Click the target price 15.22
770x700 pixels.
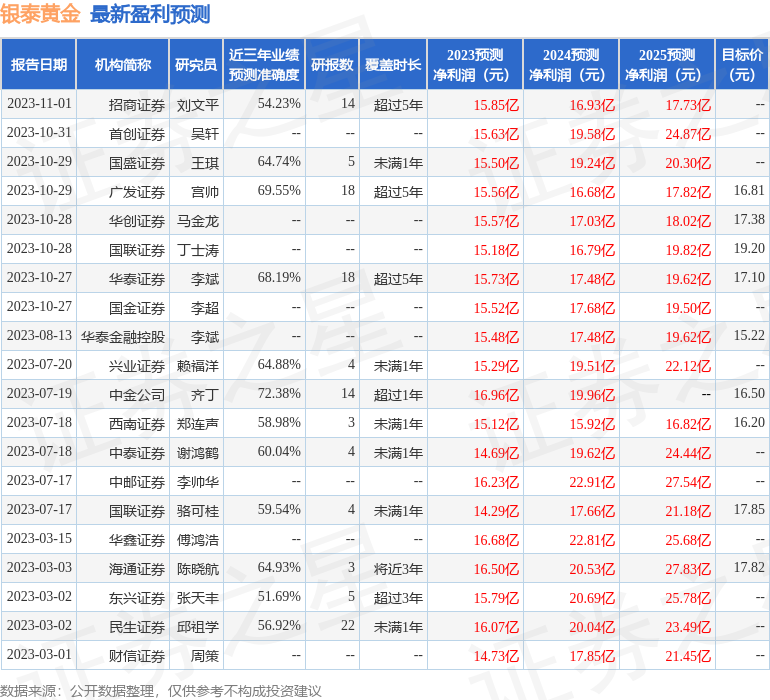749,336
